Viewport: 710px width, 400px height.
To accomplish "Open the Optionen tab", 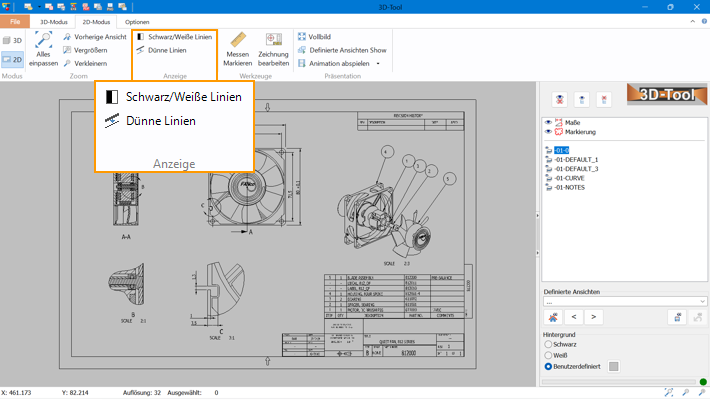I will (137, 21).
